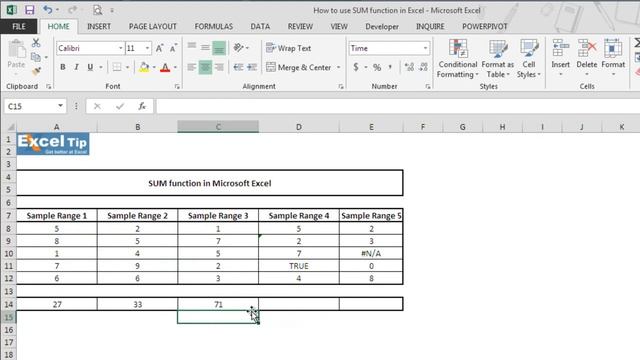The image size is (640, 360).
Task: Switch to the INSERT tab
Action: click(x=99, y=27)
